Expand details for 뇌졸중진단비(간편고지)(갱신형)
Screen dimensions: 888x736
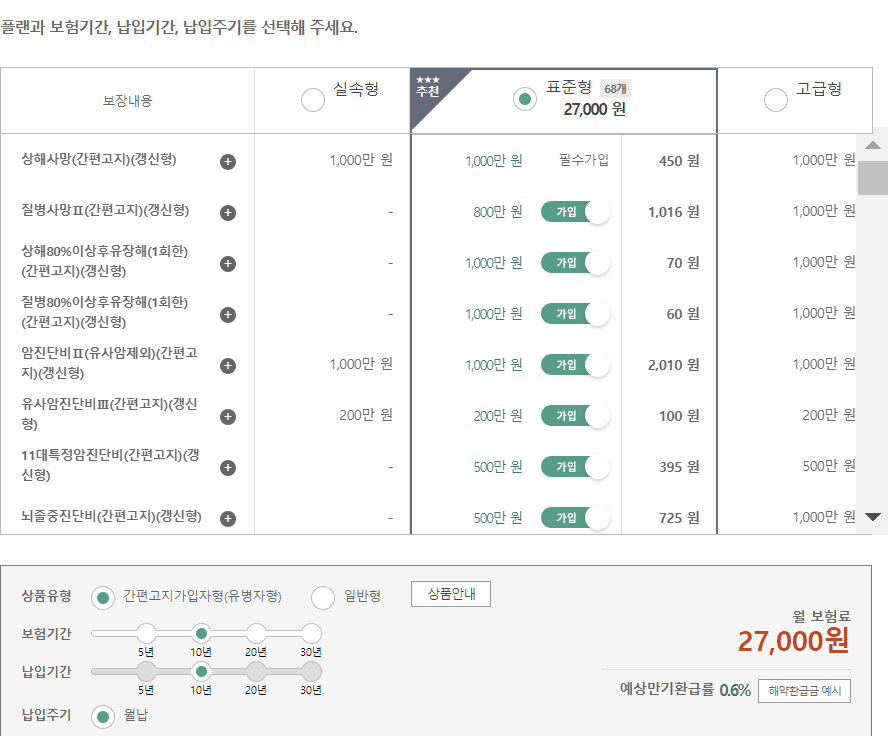click(x=228, y=519)
